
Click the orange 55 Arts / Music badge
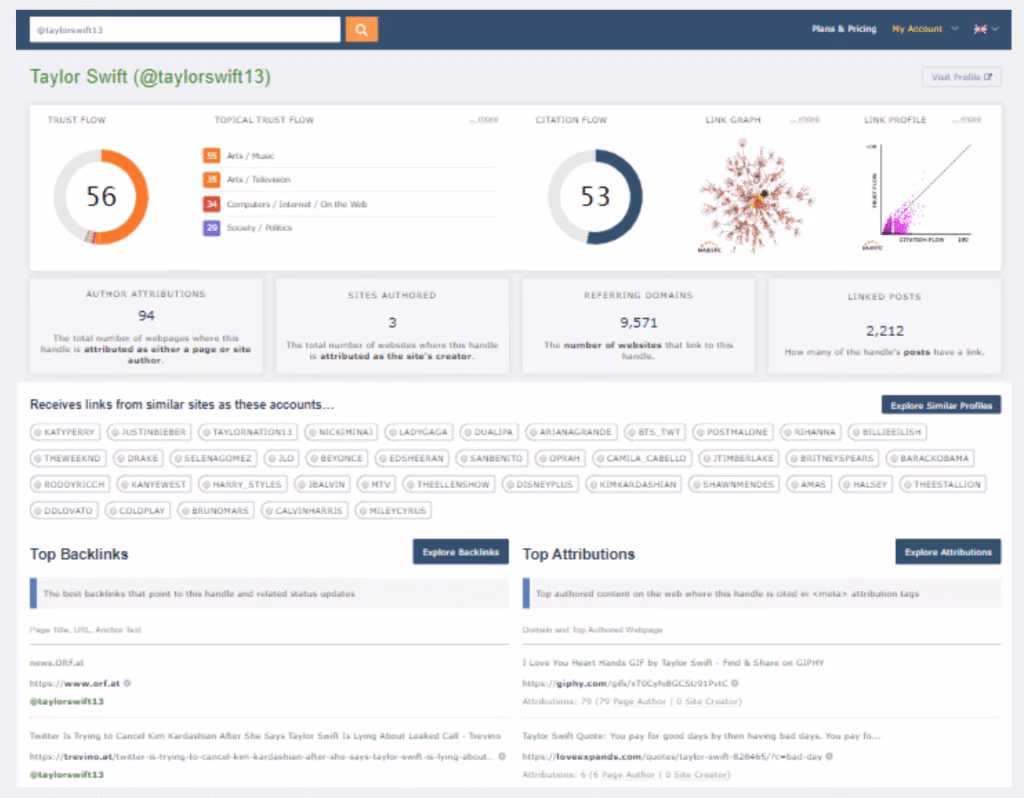(x=211, y=156)
